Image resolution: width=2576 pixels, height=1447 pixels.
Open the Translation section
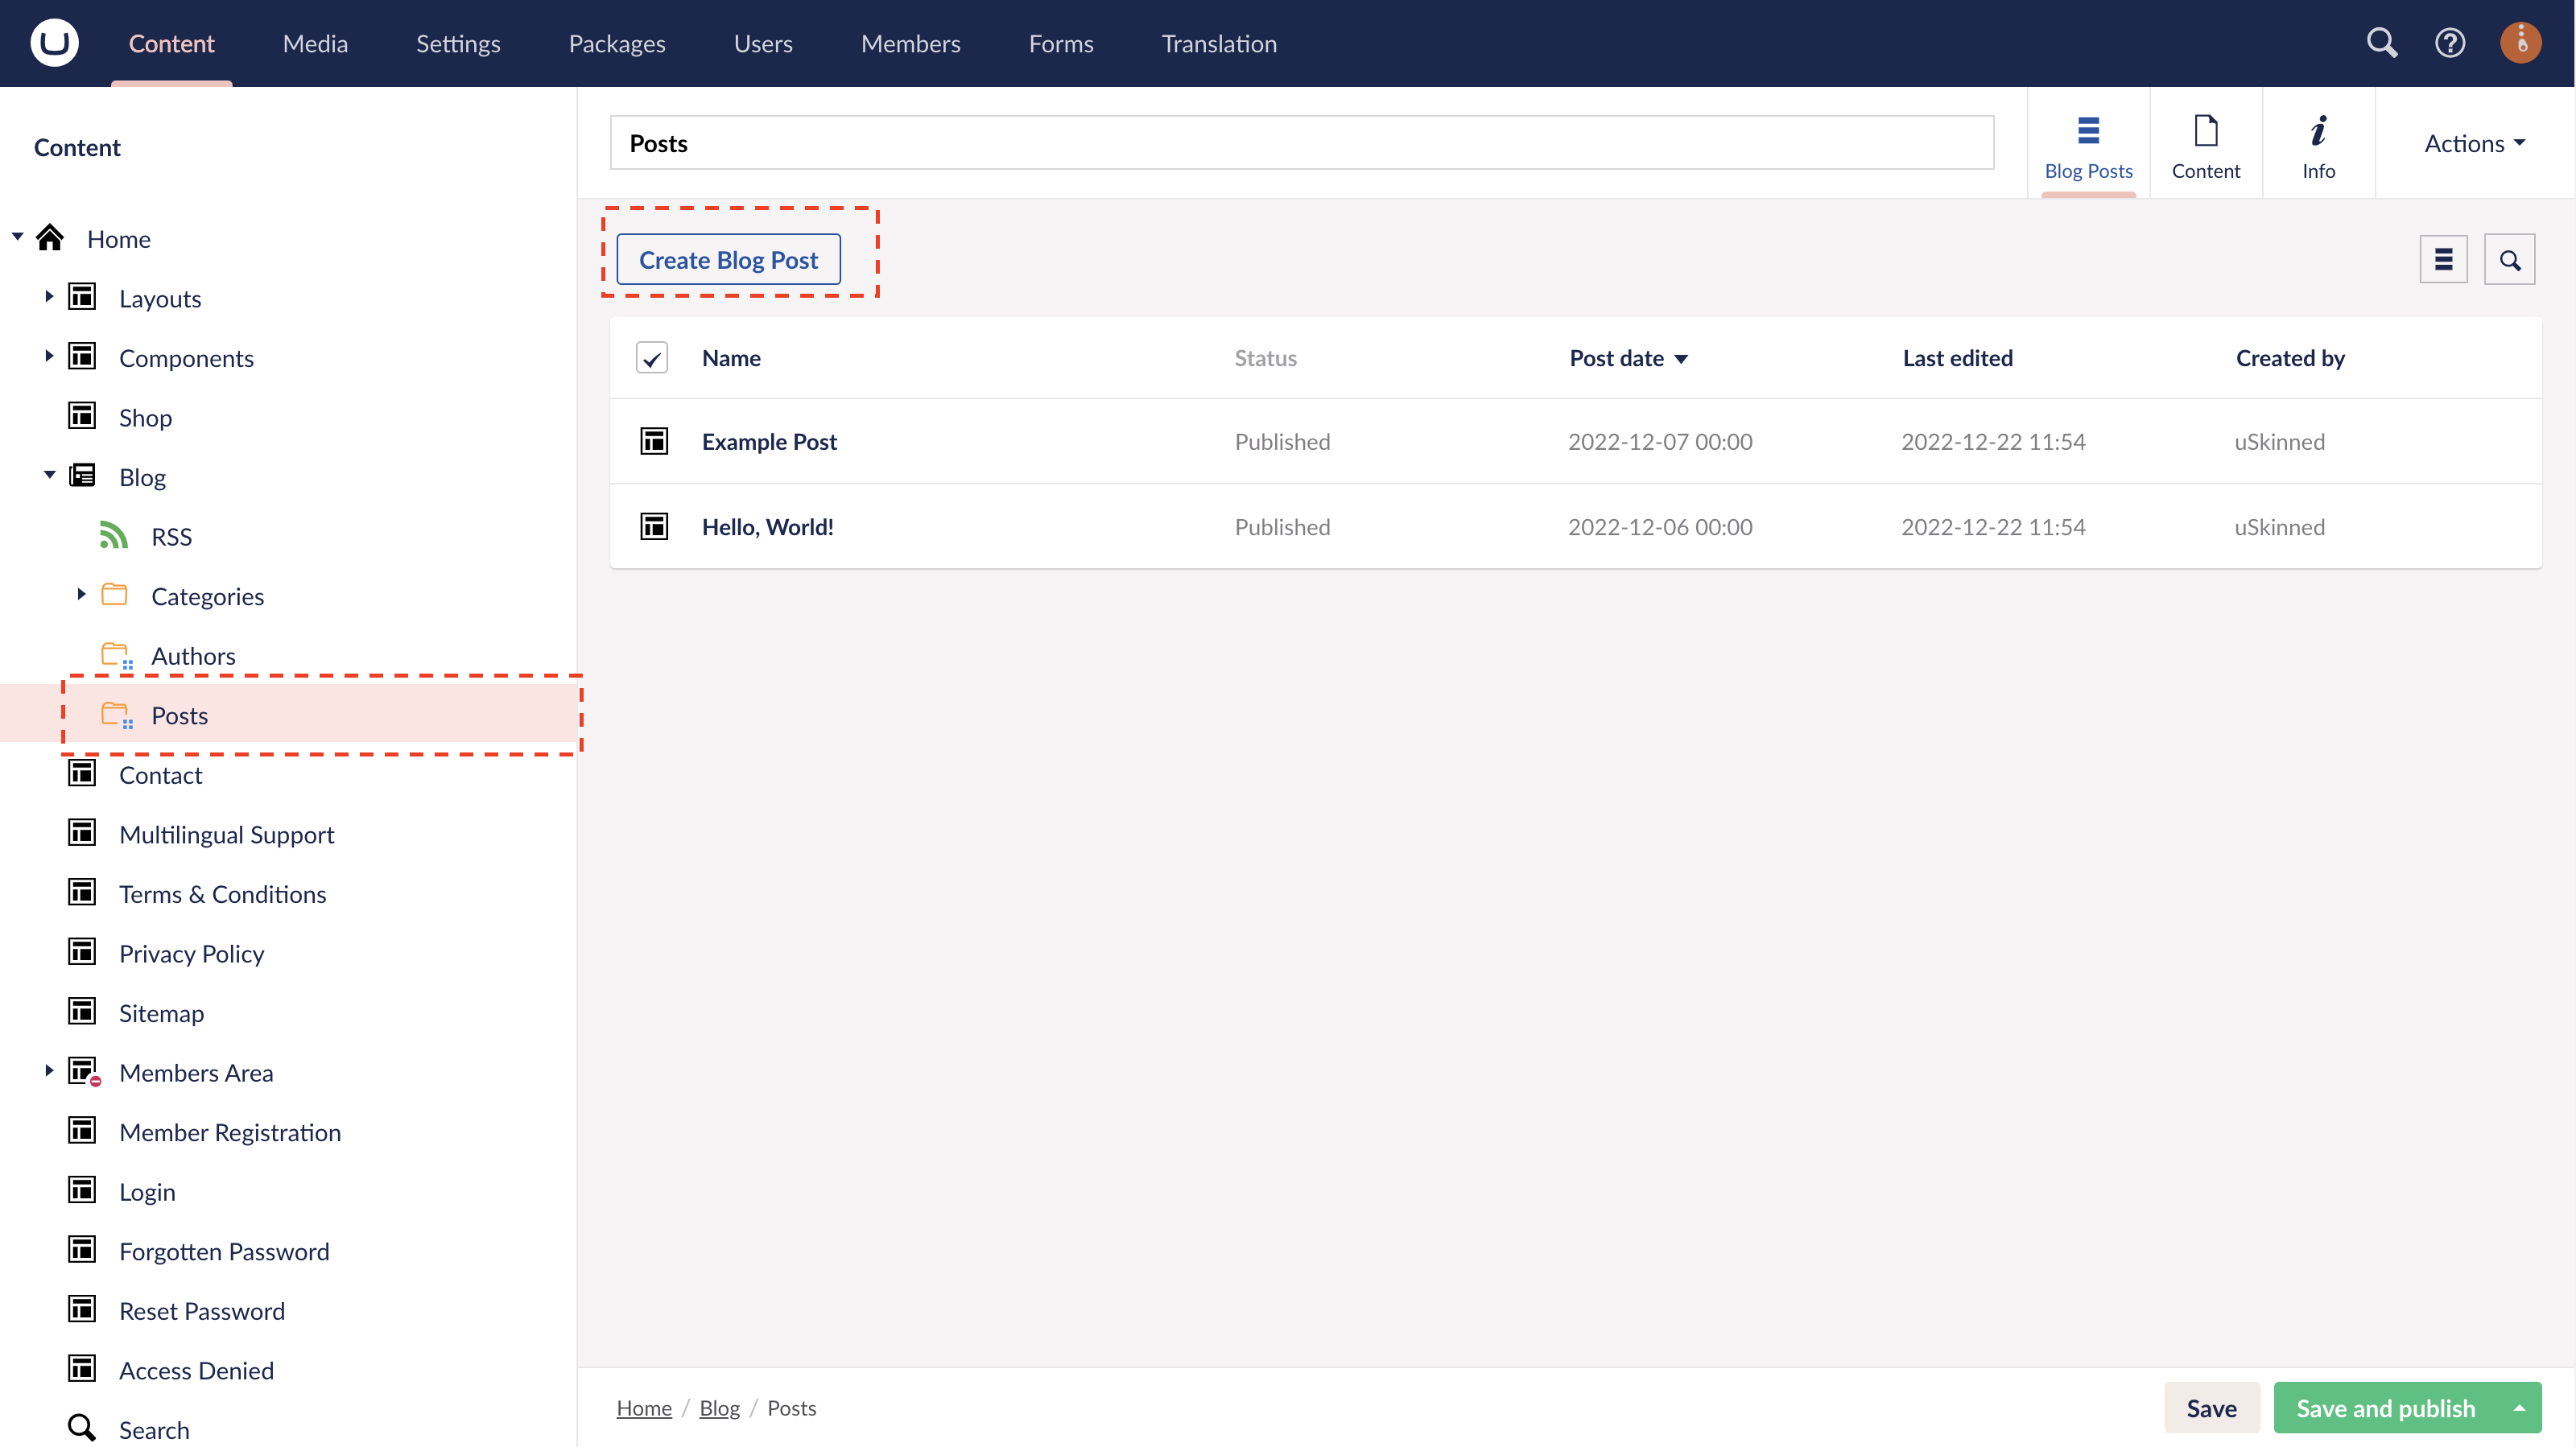click(1219, 43)
